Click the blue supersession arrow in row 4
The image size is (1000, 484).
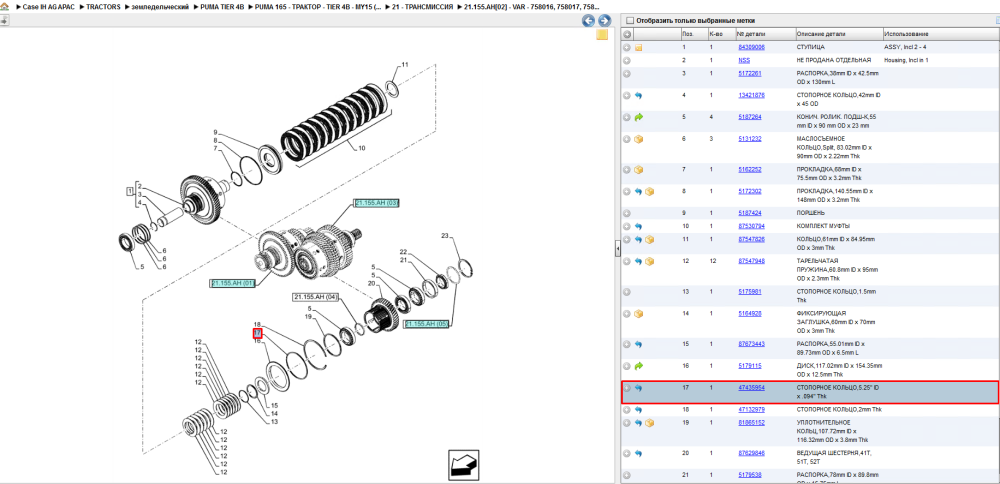click(x=638, y=96)
